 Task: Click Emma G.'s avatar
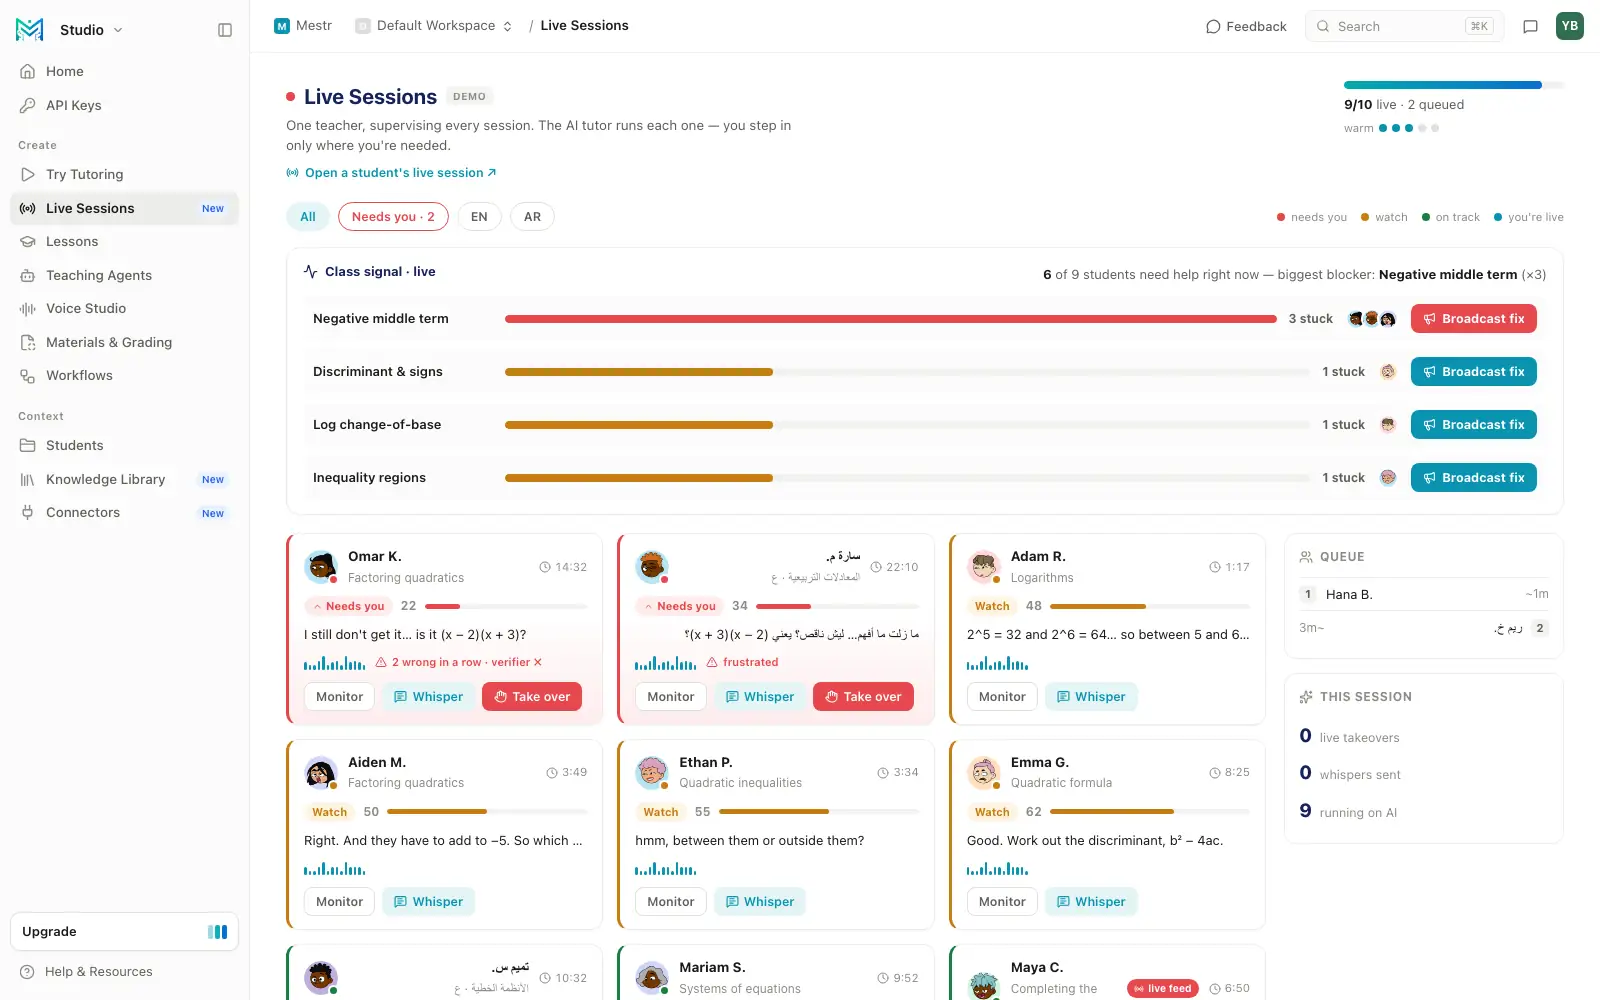point(984,773)
